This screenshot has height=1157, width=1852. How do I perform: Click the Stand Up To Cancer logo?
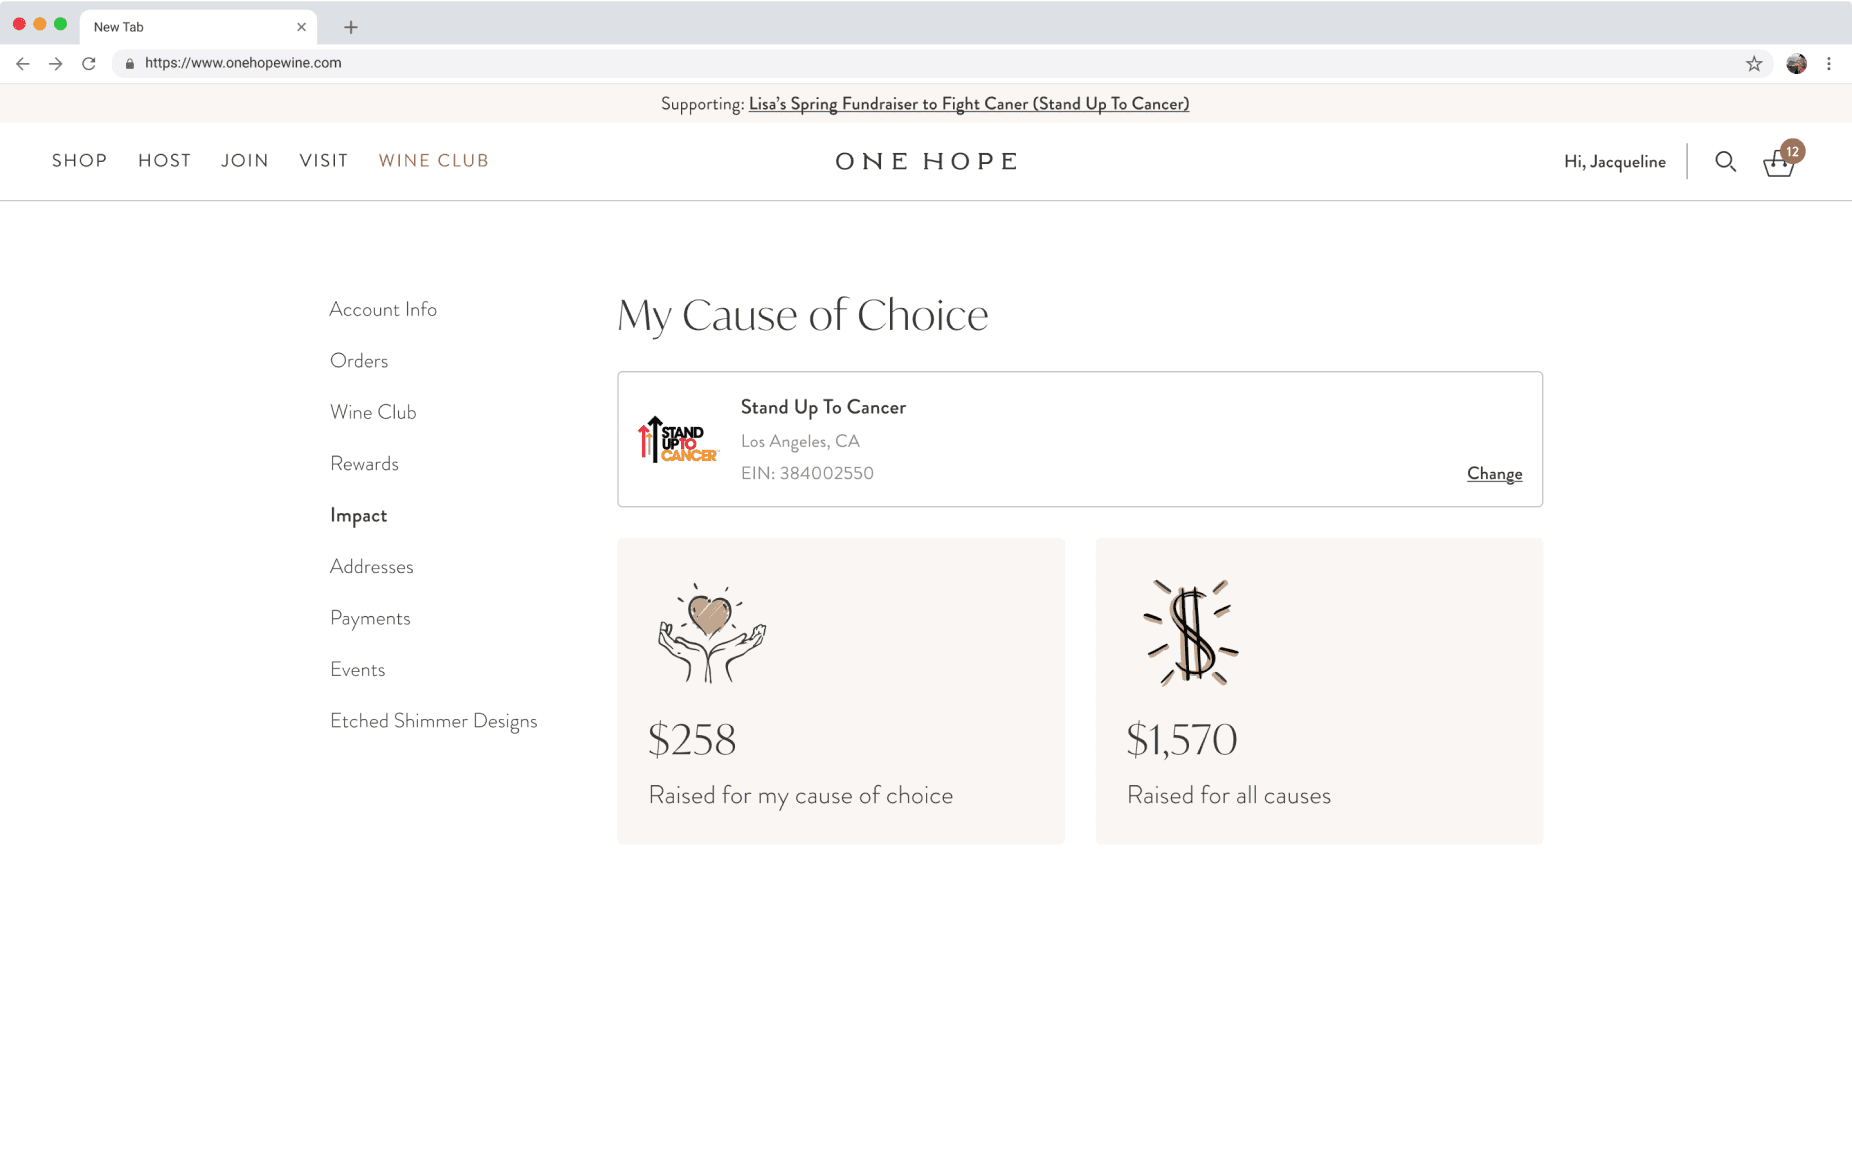point(677,440)
